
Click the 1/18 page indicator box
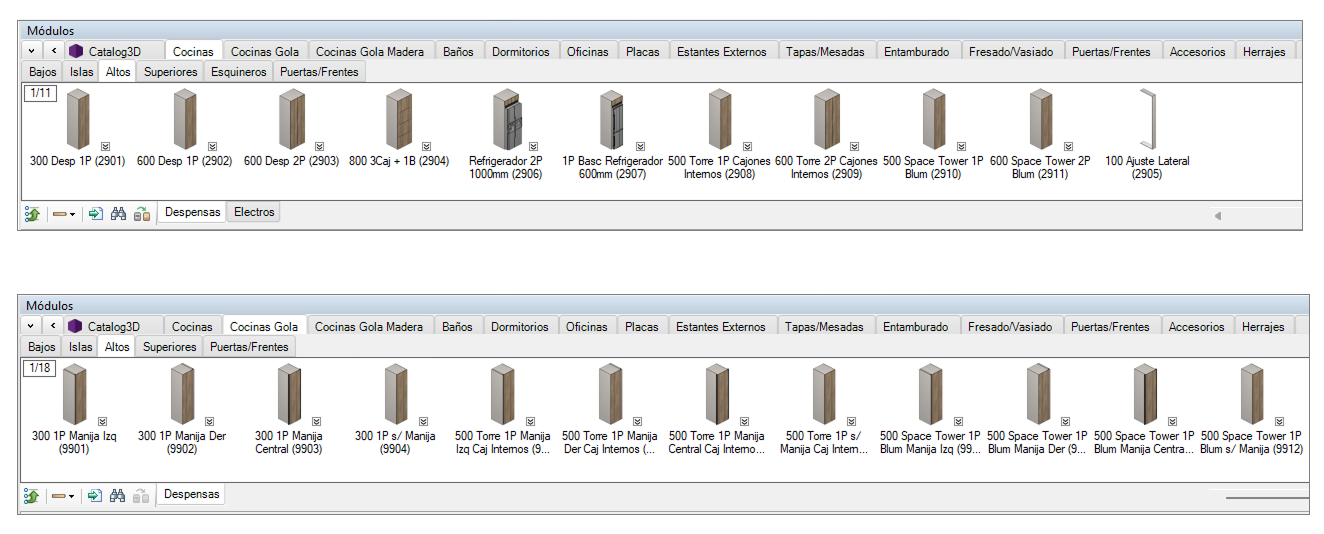tap(40, 368)
